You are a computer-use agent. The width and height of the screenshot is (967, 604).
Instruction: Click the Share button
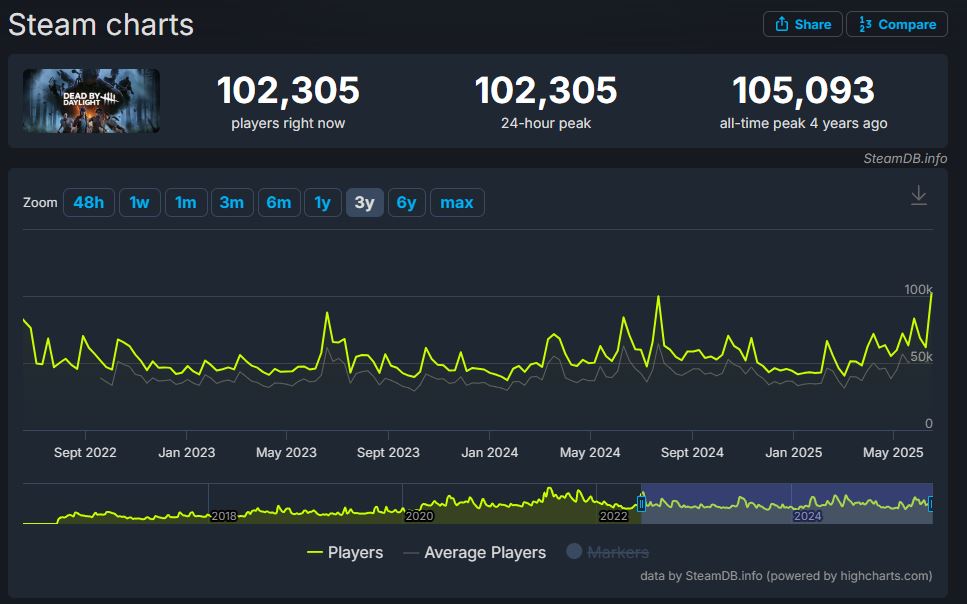point(802,24)
